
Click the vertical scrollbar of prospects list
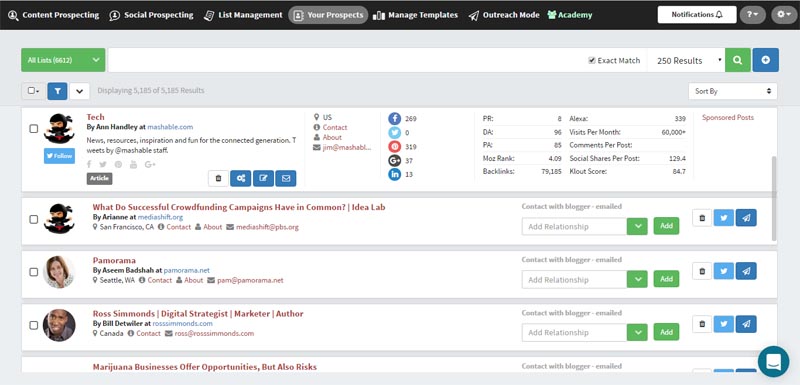pos(774,198)
